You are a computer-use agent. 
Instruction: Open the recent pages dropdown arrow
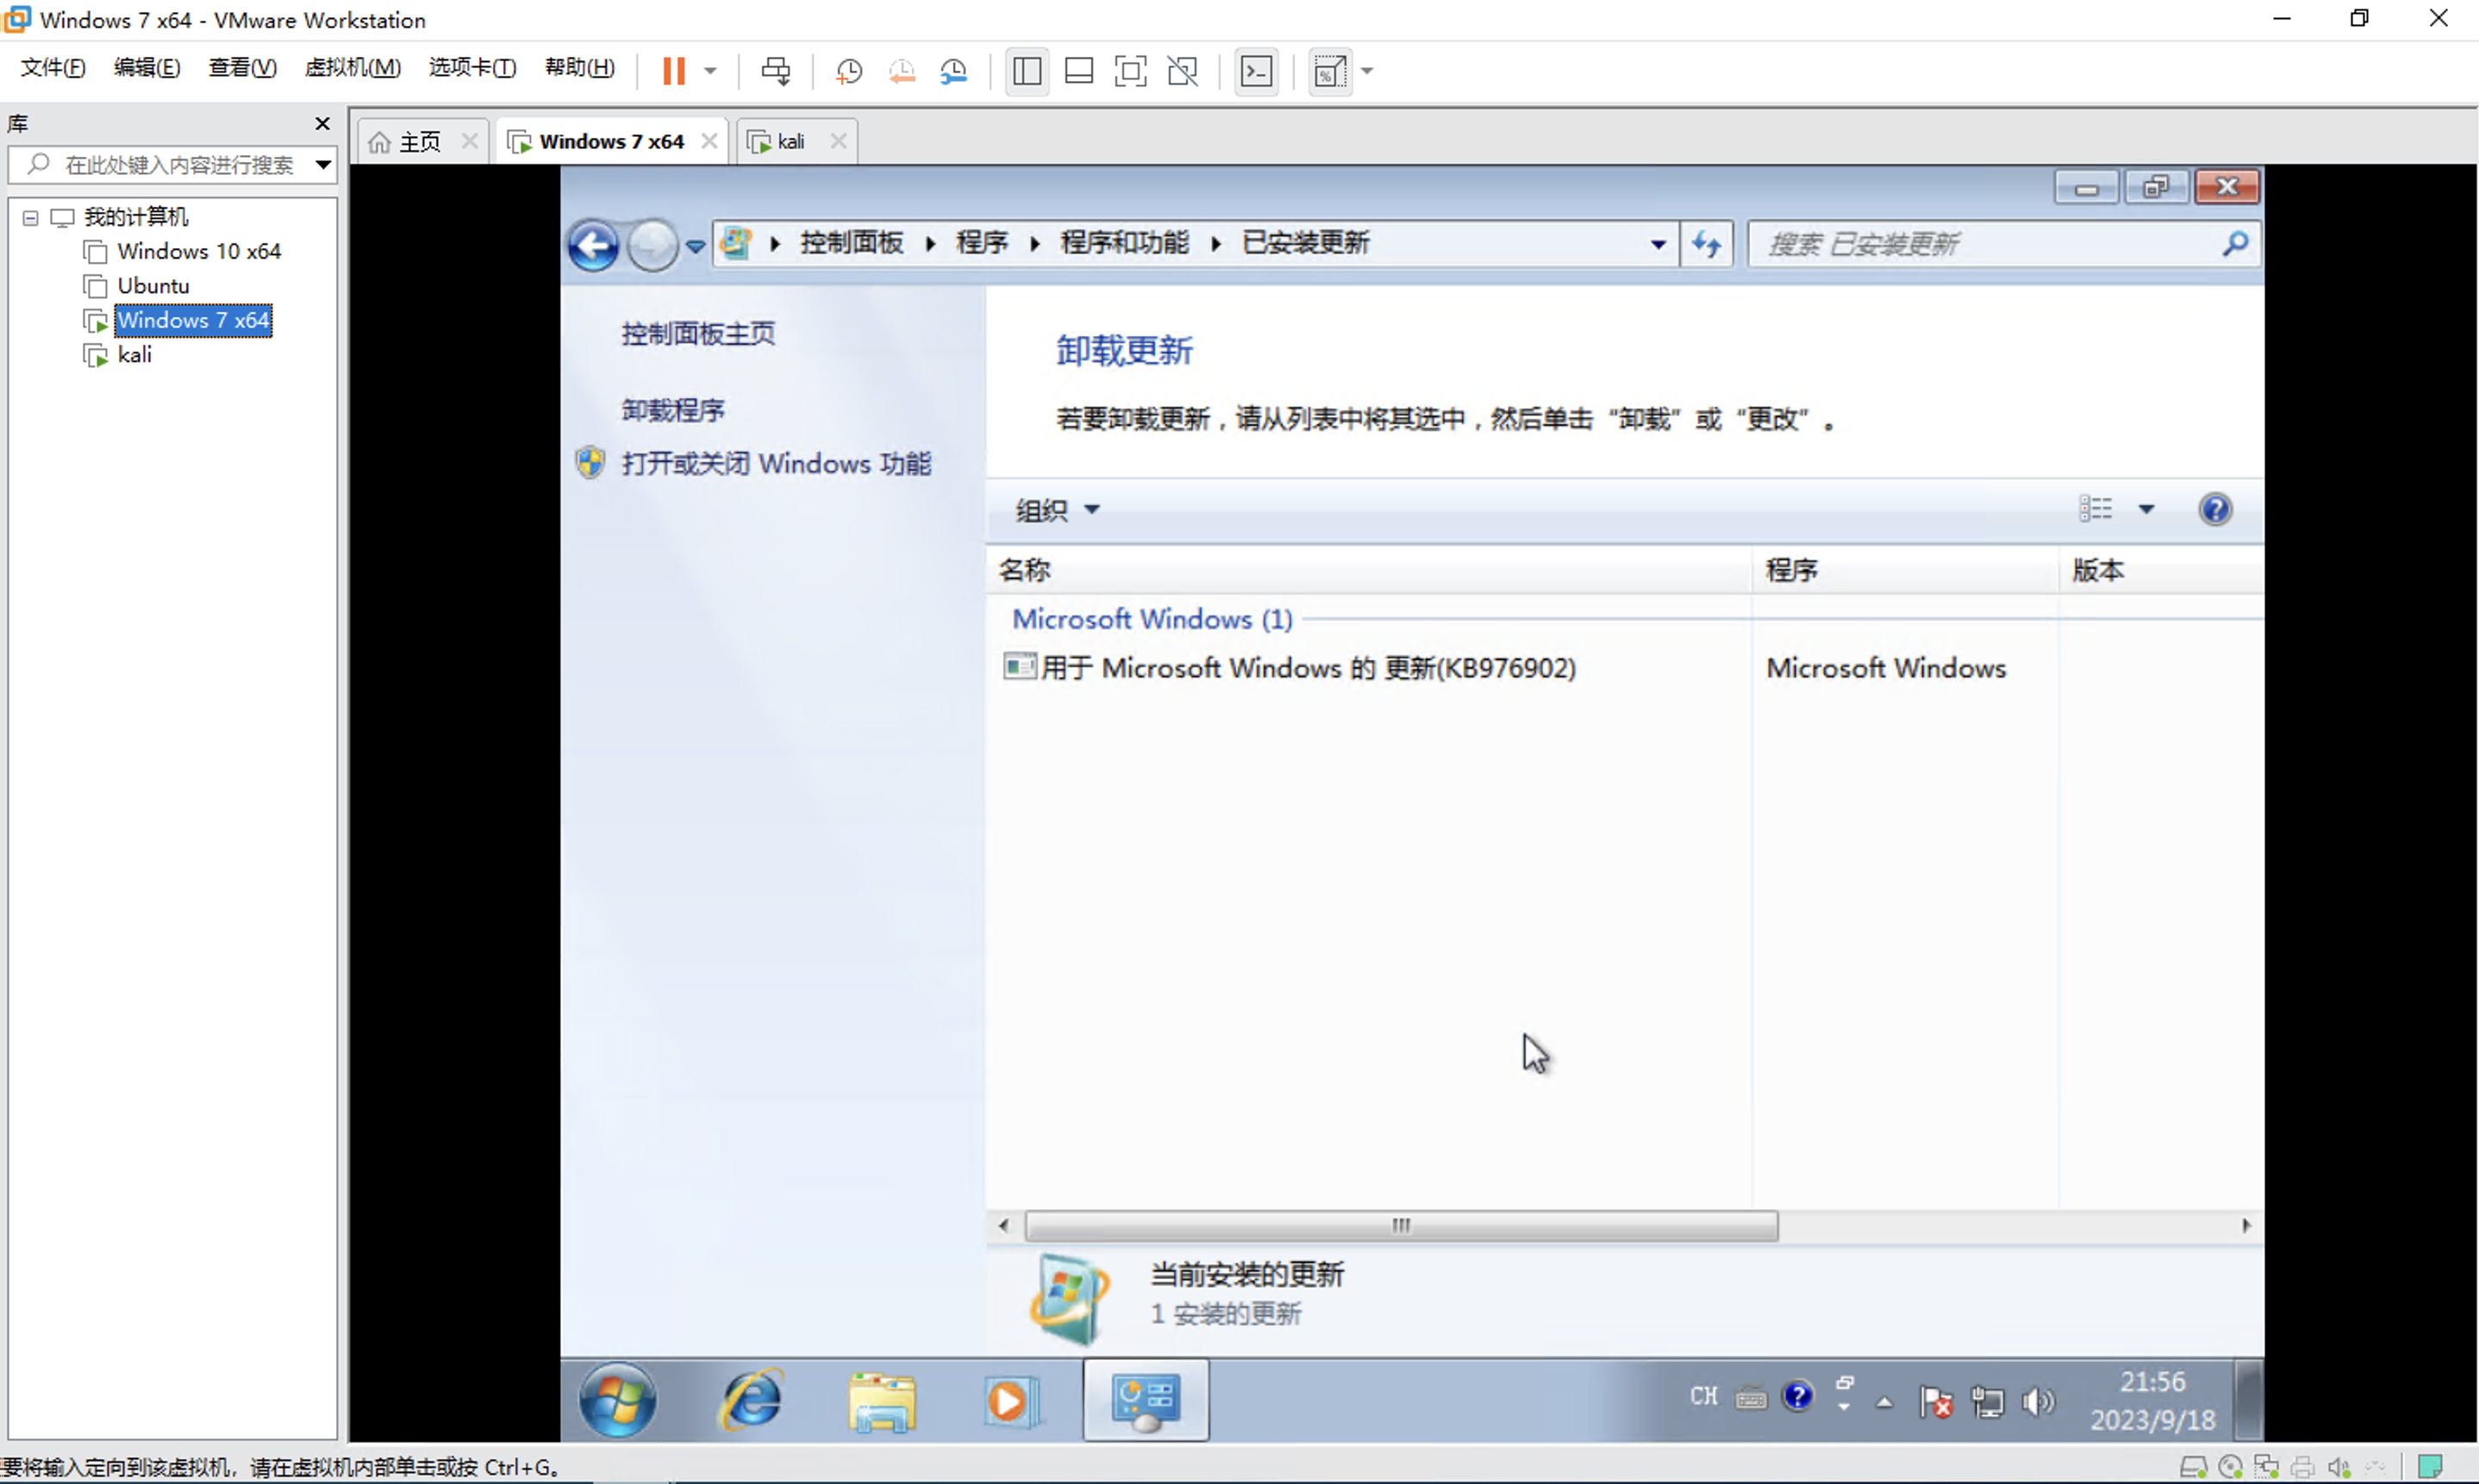point(695,245)
